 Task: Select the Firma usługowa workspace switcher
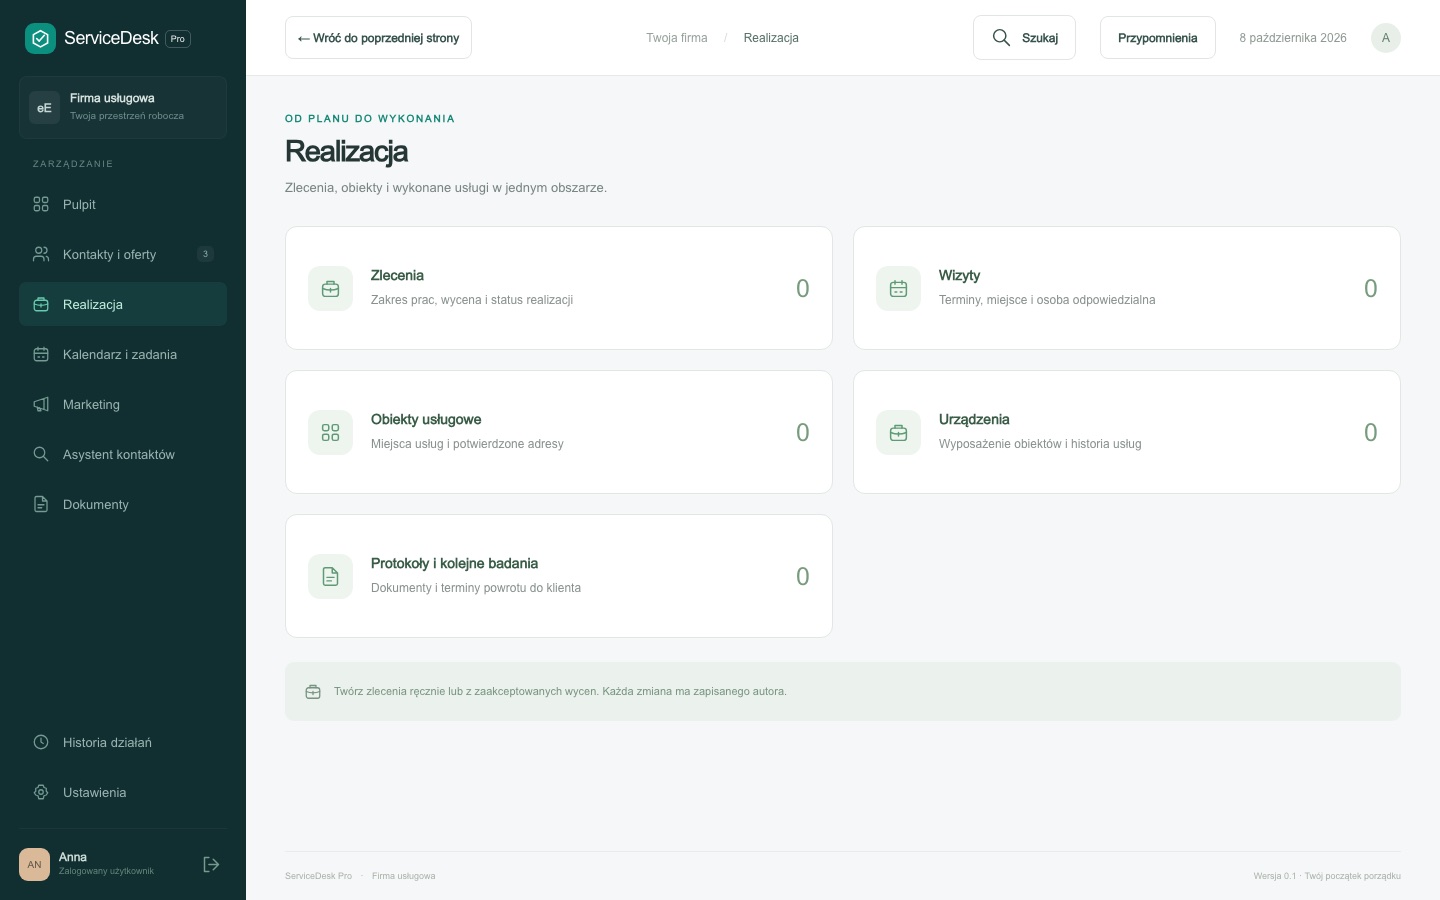point(123,107)
